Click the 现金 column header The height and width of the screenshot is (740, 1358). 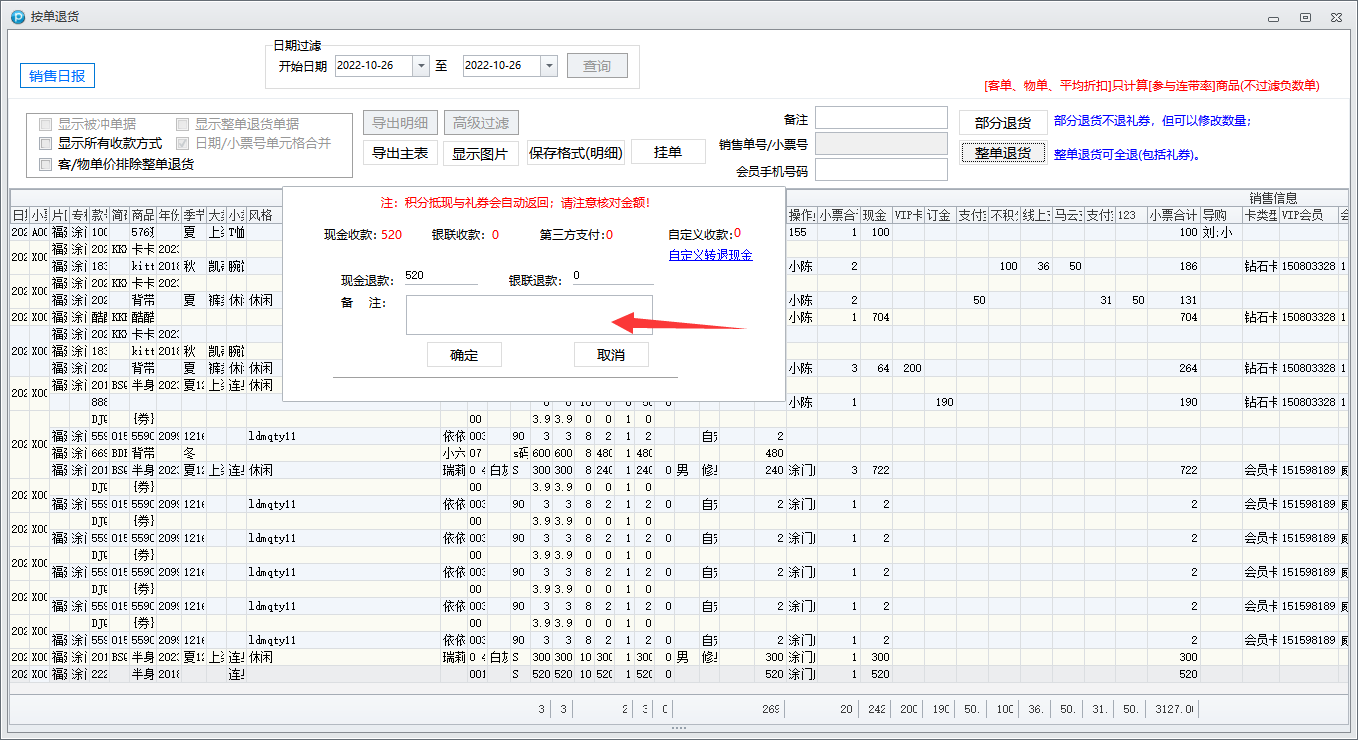click(x=876, y=215)
